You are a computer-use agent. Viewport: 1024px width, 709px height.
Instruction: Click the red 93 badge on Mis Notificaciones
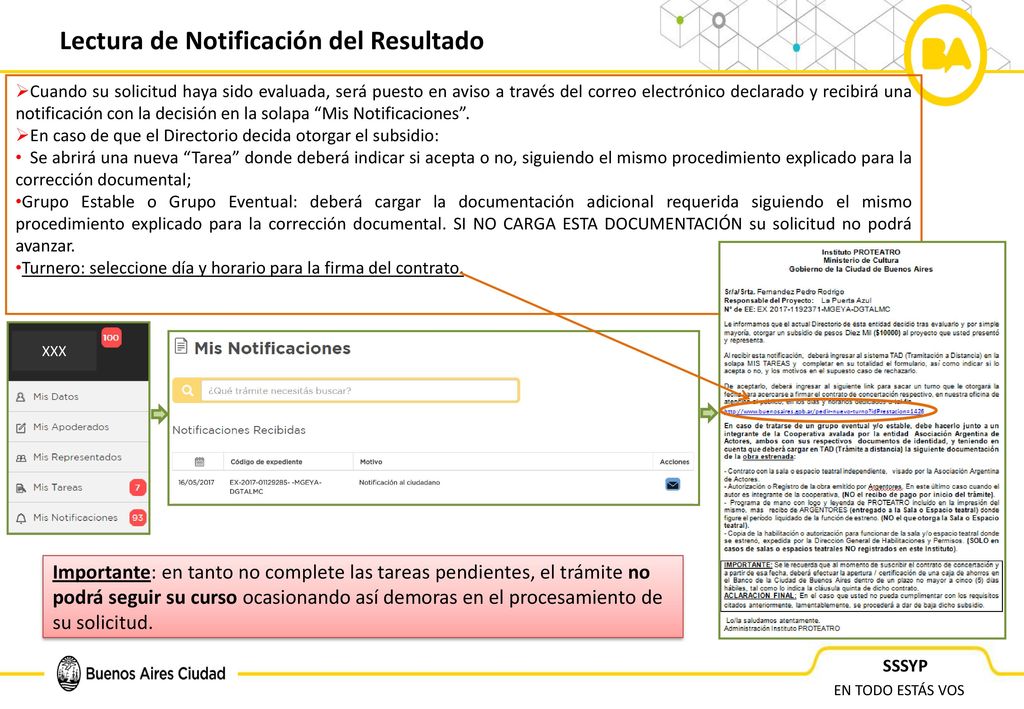coord(137,518)
